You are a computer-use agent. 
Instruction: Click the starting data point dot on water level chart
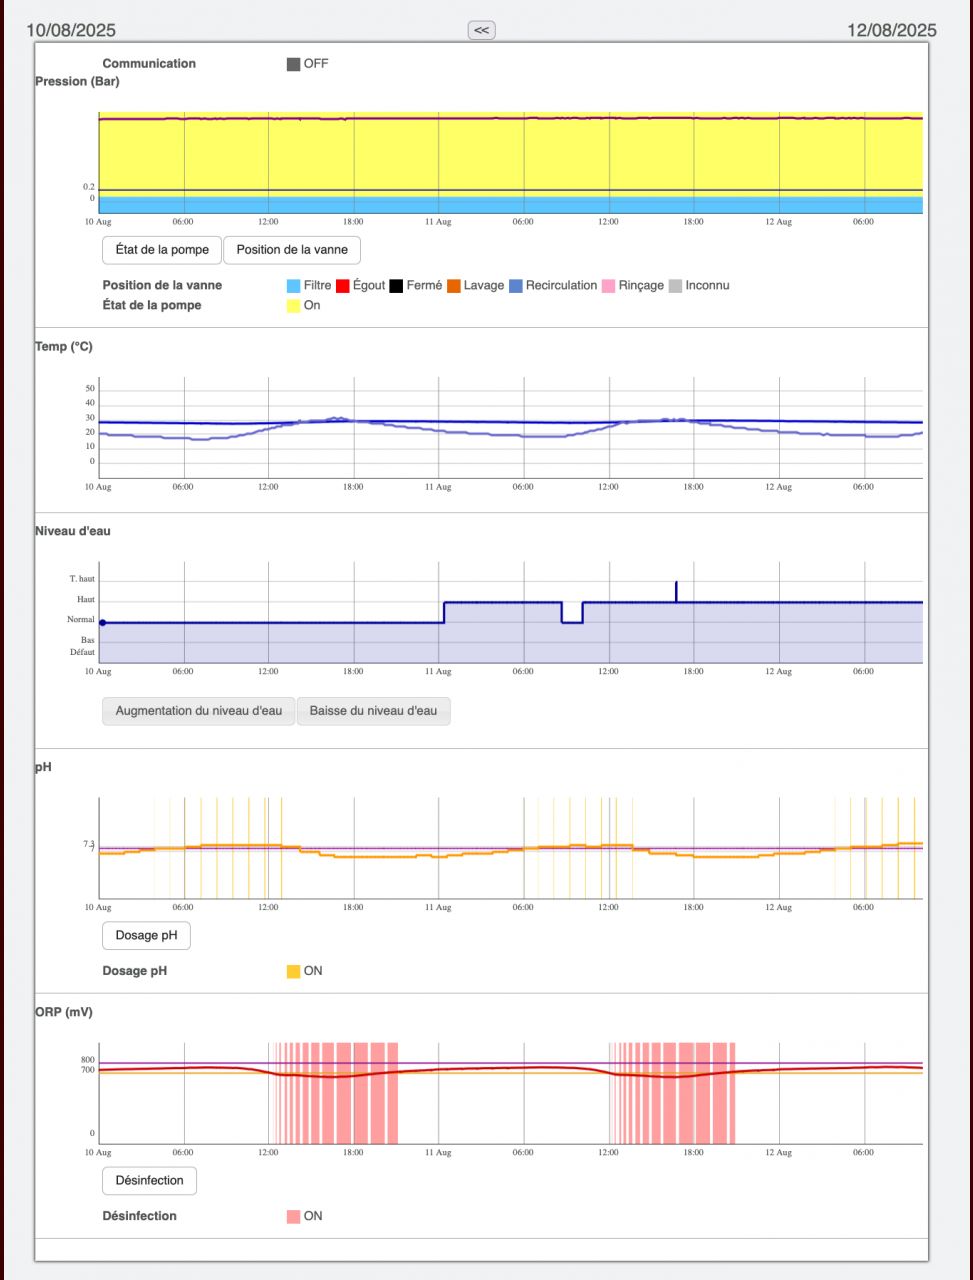[x=102, y=623]
